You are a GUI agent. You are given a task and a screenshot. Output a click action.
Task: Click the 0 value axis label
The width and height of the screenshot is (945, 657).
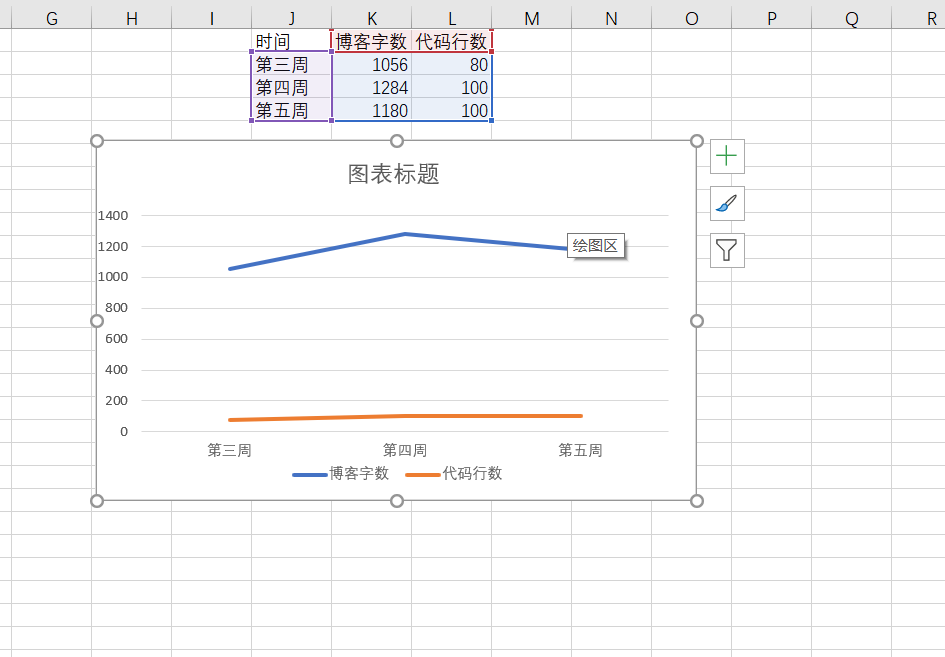(124, 432)
